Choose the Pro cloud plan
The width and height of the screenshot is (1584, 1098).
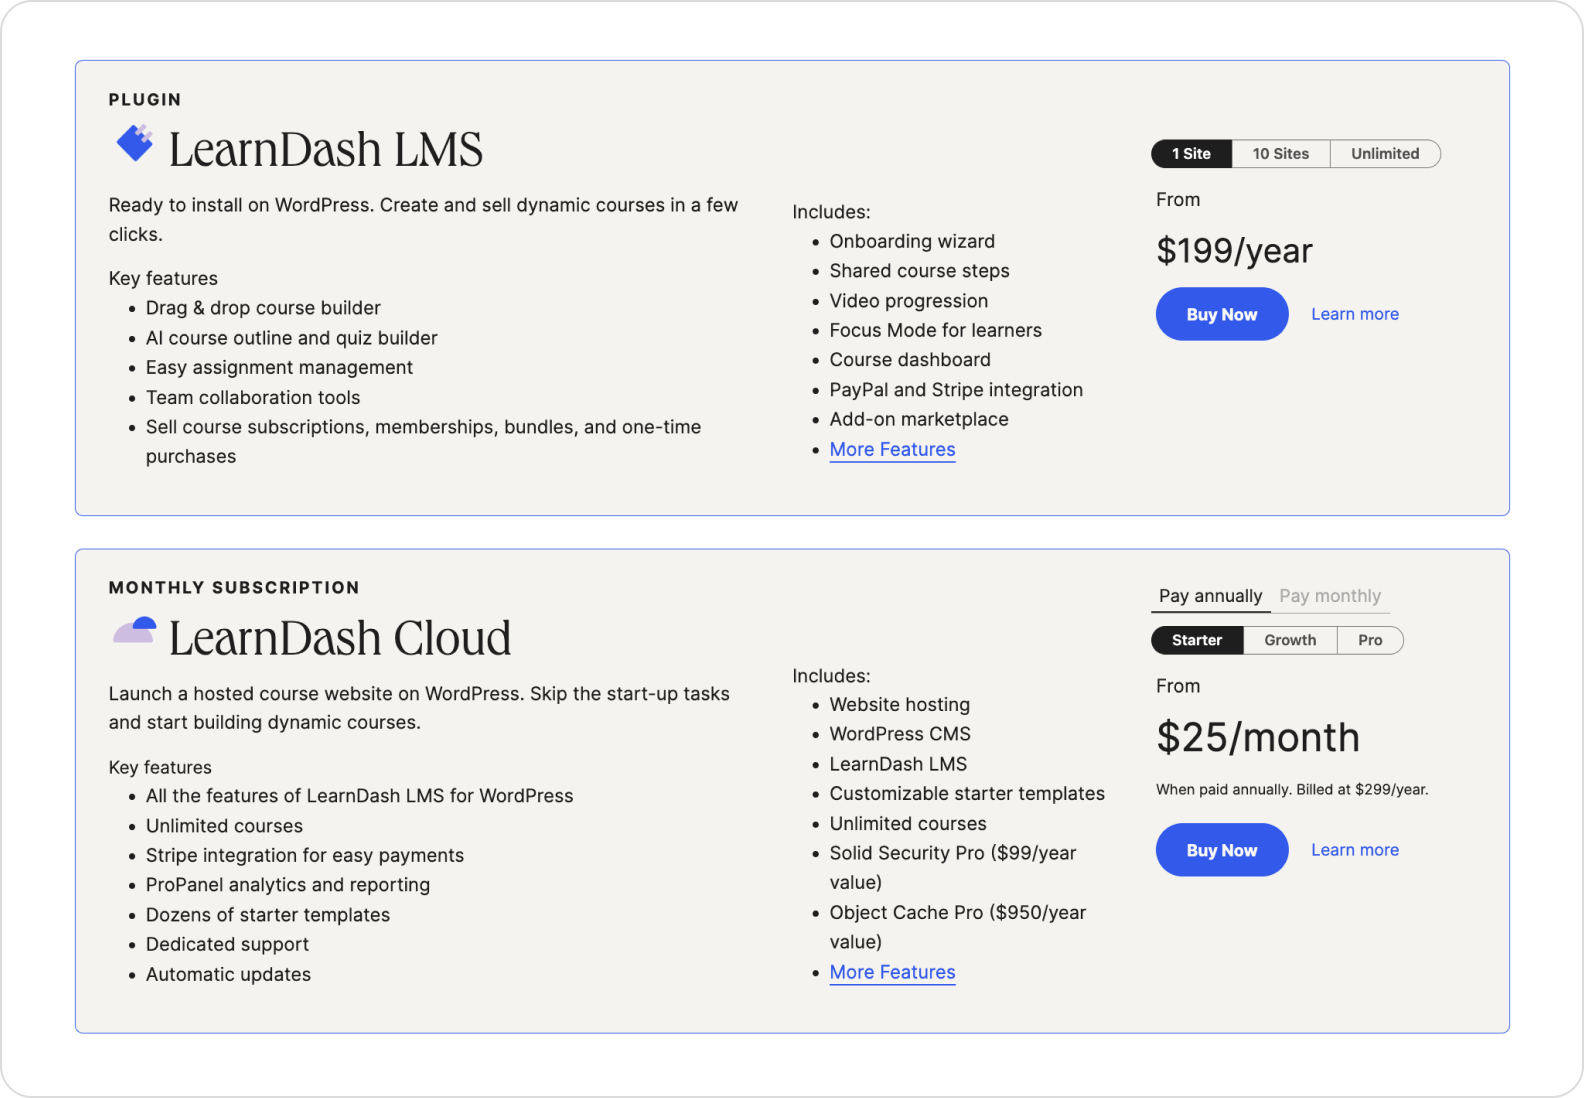point(1370,640)
